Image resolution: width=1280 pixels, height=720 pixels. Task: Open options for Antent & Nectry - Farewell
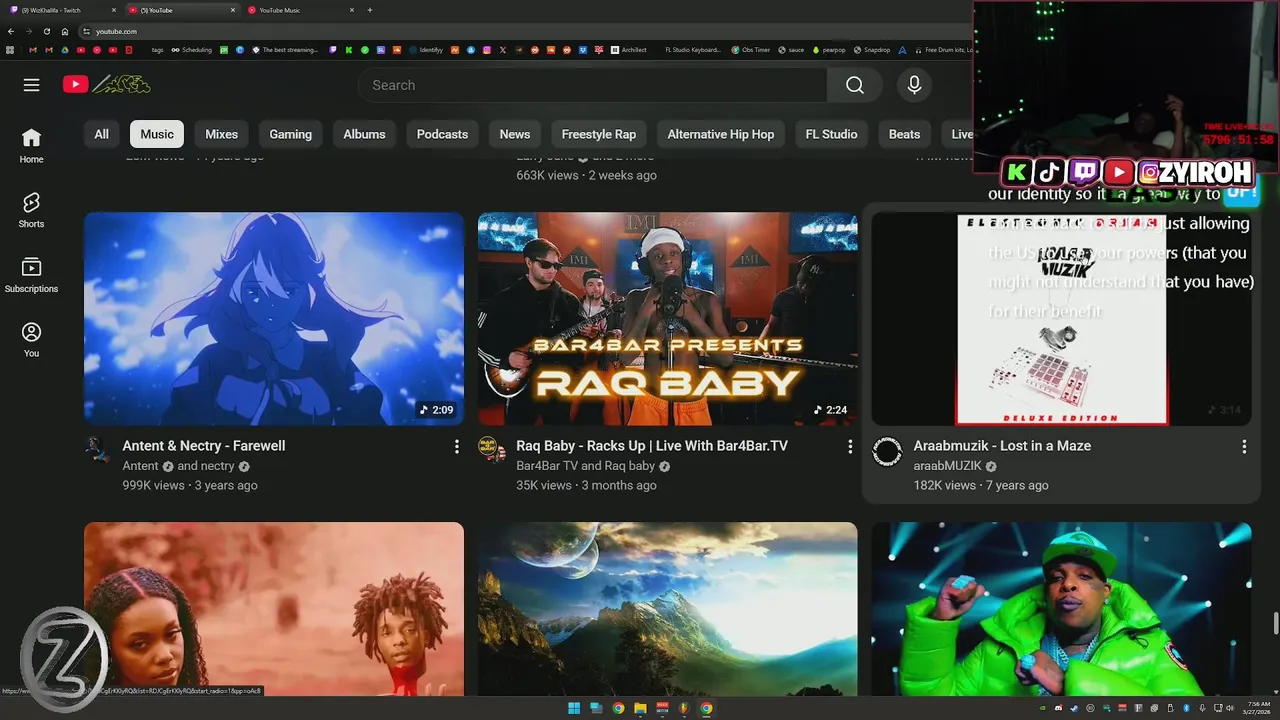tap(457, 446)
